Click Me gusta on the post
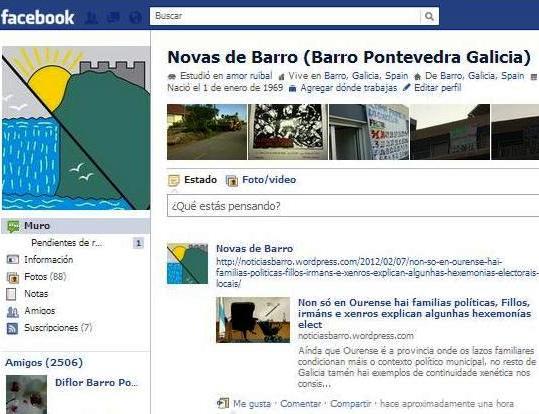 pyautogui.click(x=252, y=404)
